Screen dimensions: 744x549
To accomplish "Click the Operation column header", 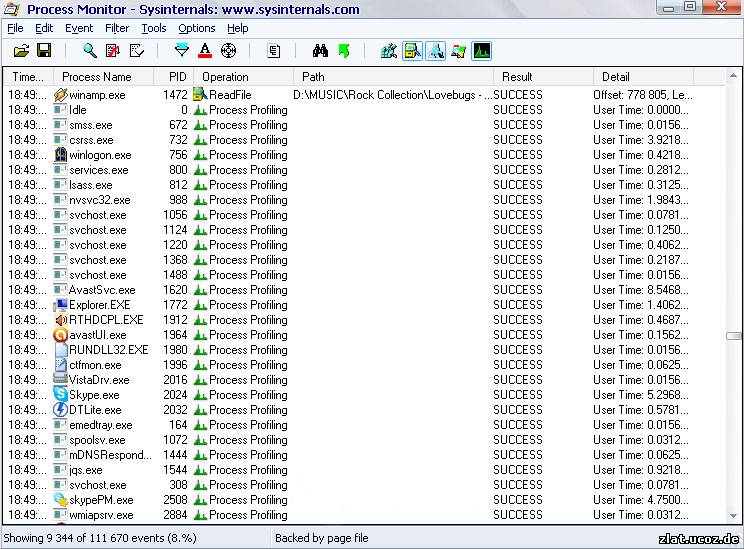I will point(243,77).
